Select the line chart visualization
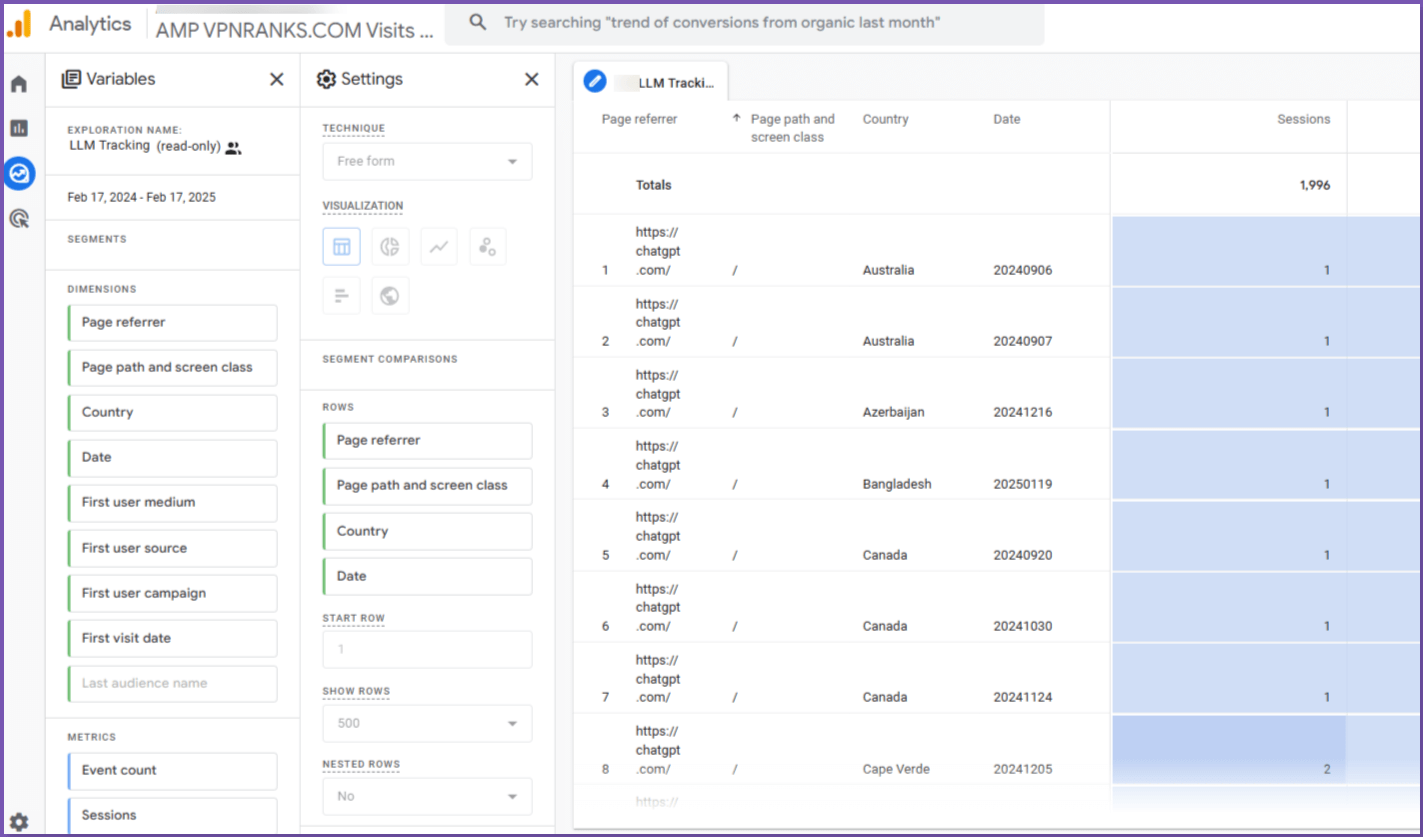This screenshot has height=837, width=1423. (438, 247)
